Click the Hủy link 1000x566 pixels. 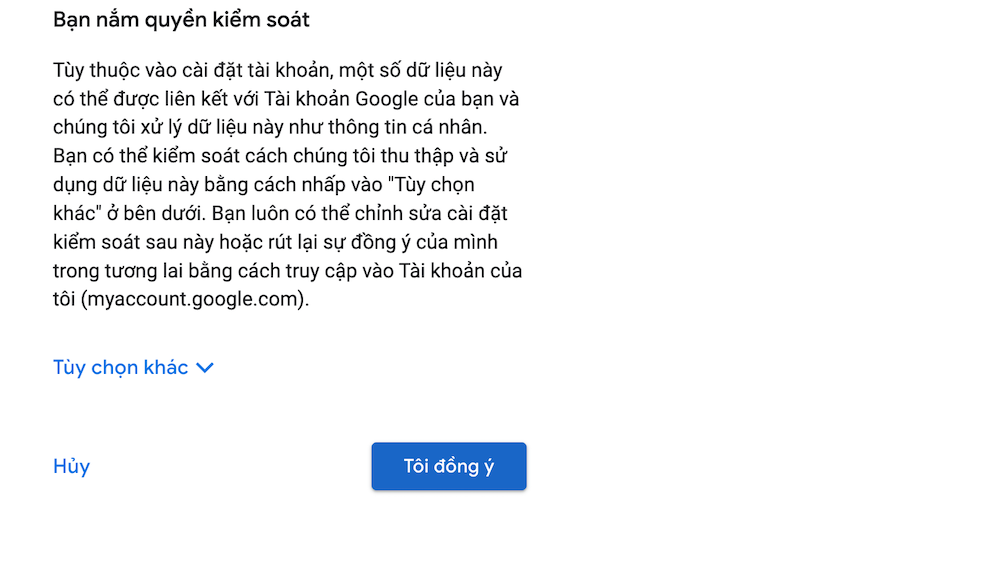[72, 467]
